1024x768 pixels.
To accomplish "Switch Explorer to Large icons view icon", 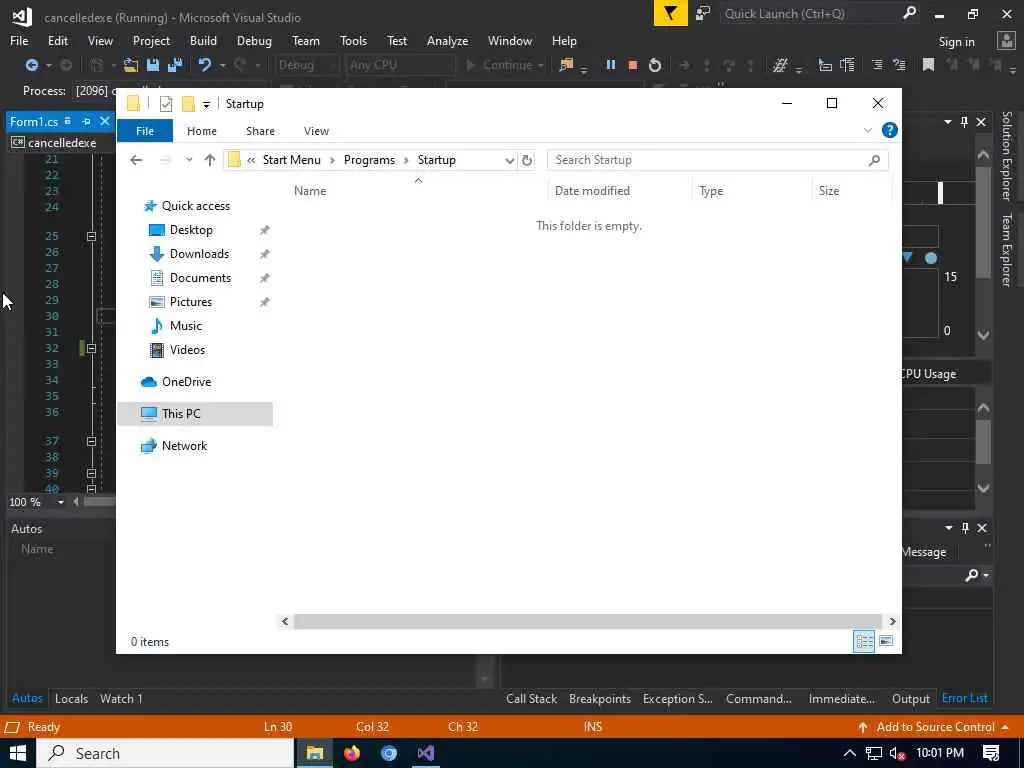I will click(886, 641).
